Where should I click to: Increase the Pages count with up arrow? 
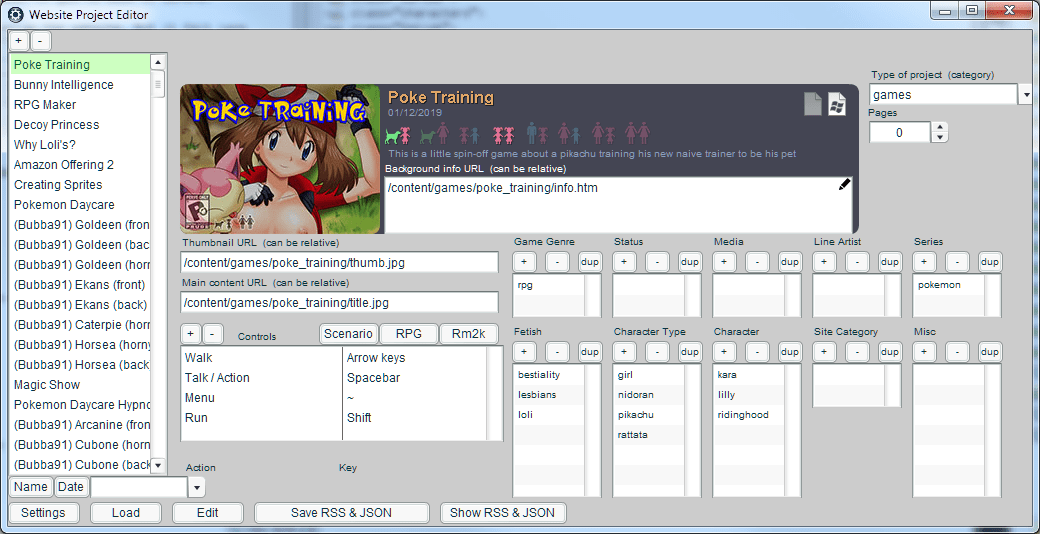pyautogui.click(x=939, y=127)
